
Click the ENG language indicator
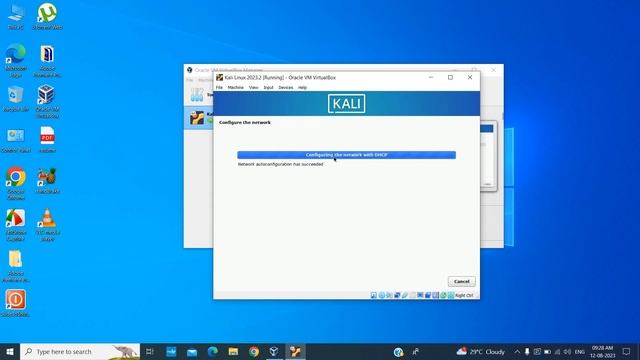point(580,351)
